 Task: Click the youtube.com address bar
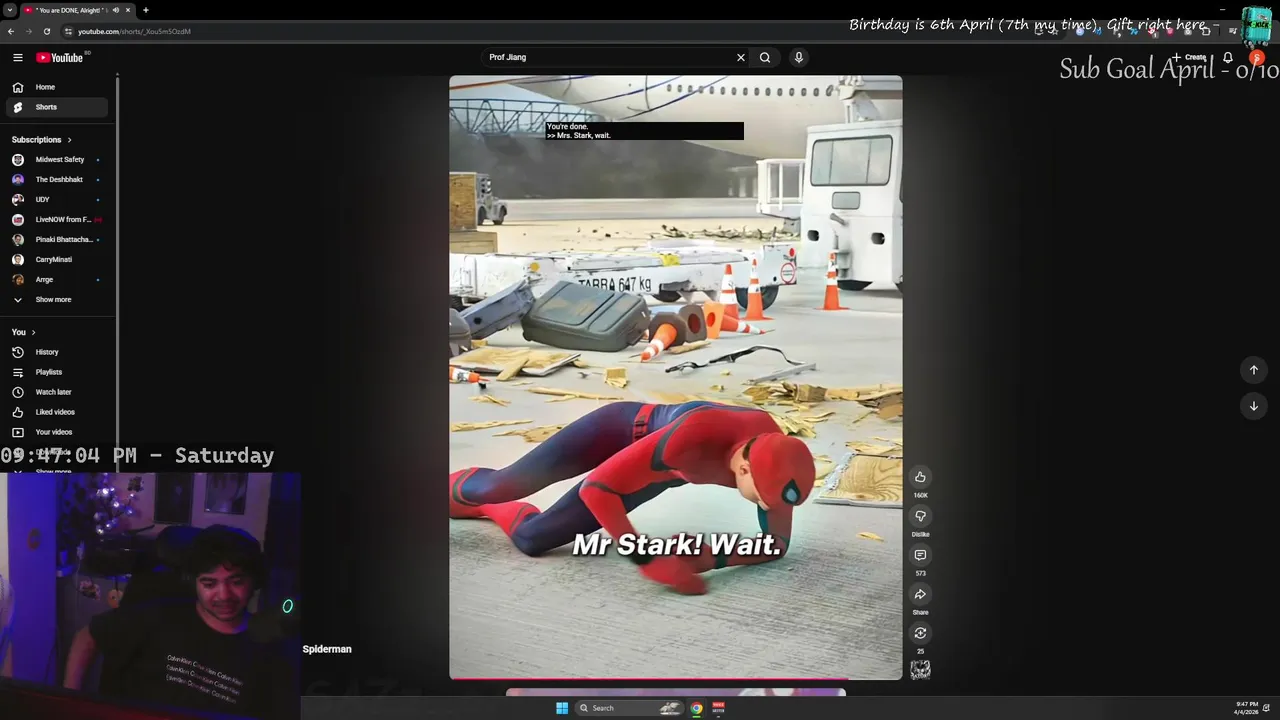coord(134,31)
